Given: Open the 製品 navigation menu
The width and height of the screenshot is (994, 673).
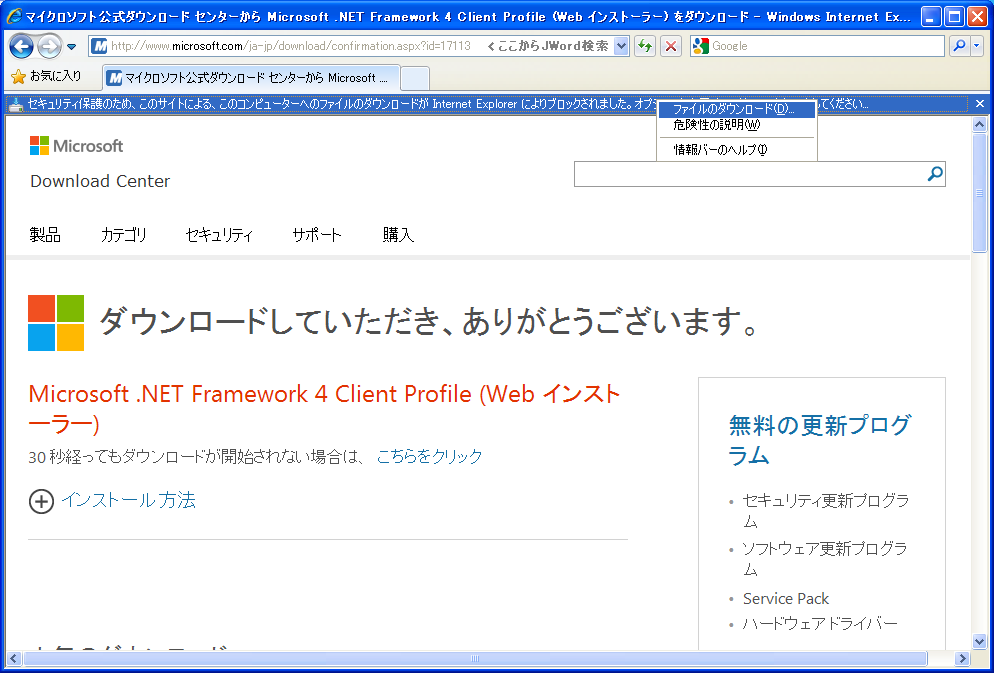Looking at the screenshot, I should point(45,235).
